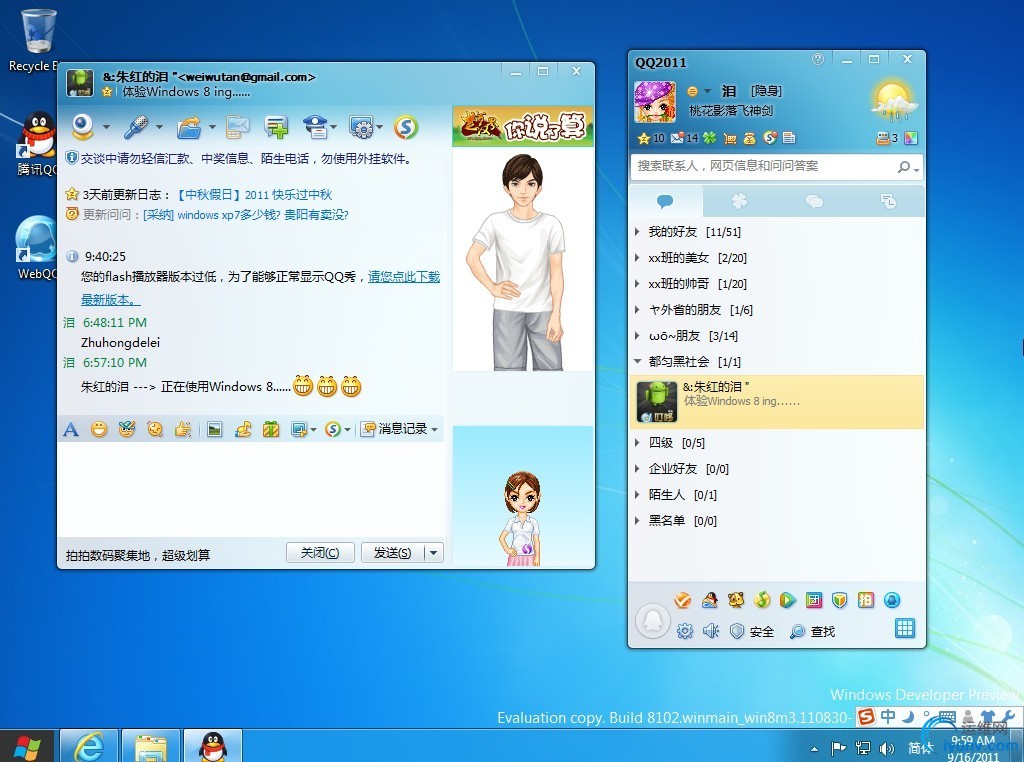Click the money bag wallet icon in QQ2011
The image size is (1024, 762).
(x=750, y=138)
